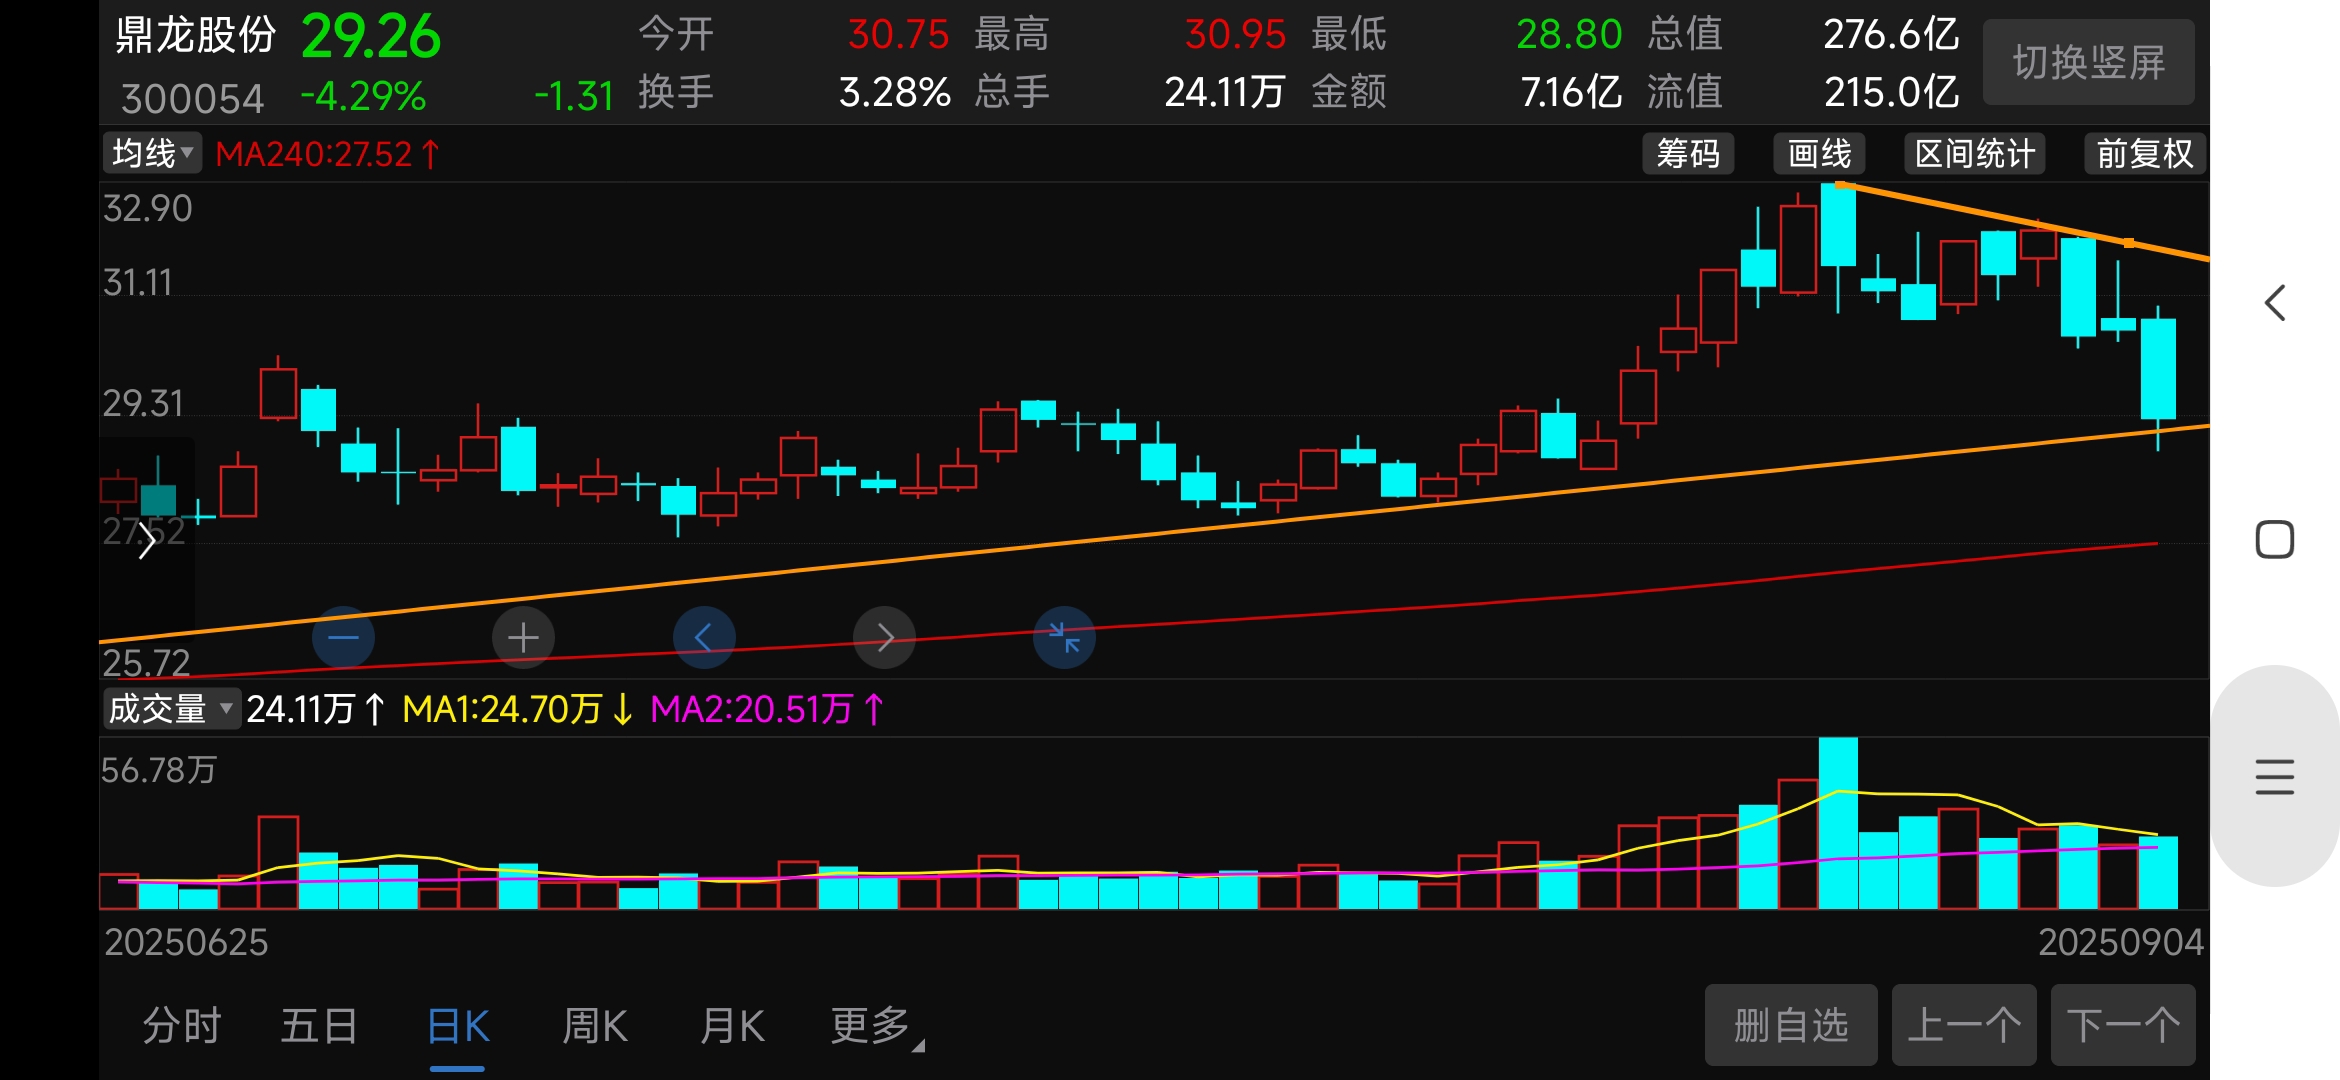
Task: Tap the start date 20250625
Action: coord(186,942)
